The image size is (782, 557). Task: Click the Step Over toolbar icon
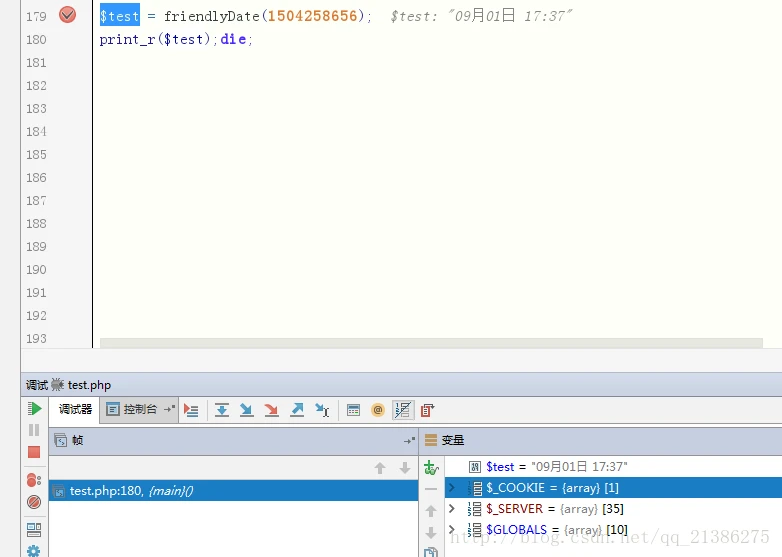click(x=222, y=410)
